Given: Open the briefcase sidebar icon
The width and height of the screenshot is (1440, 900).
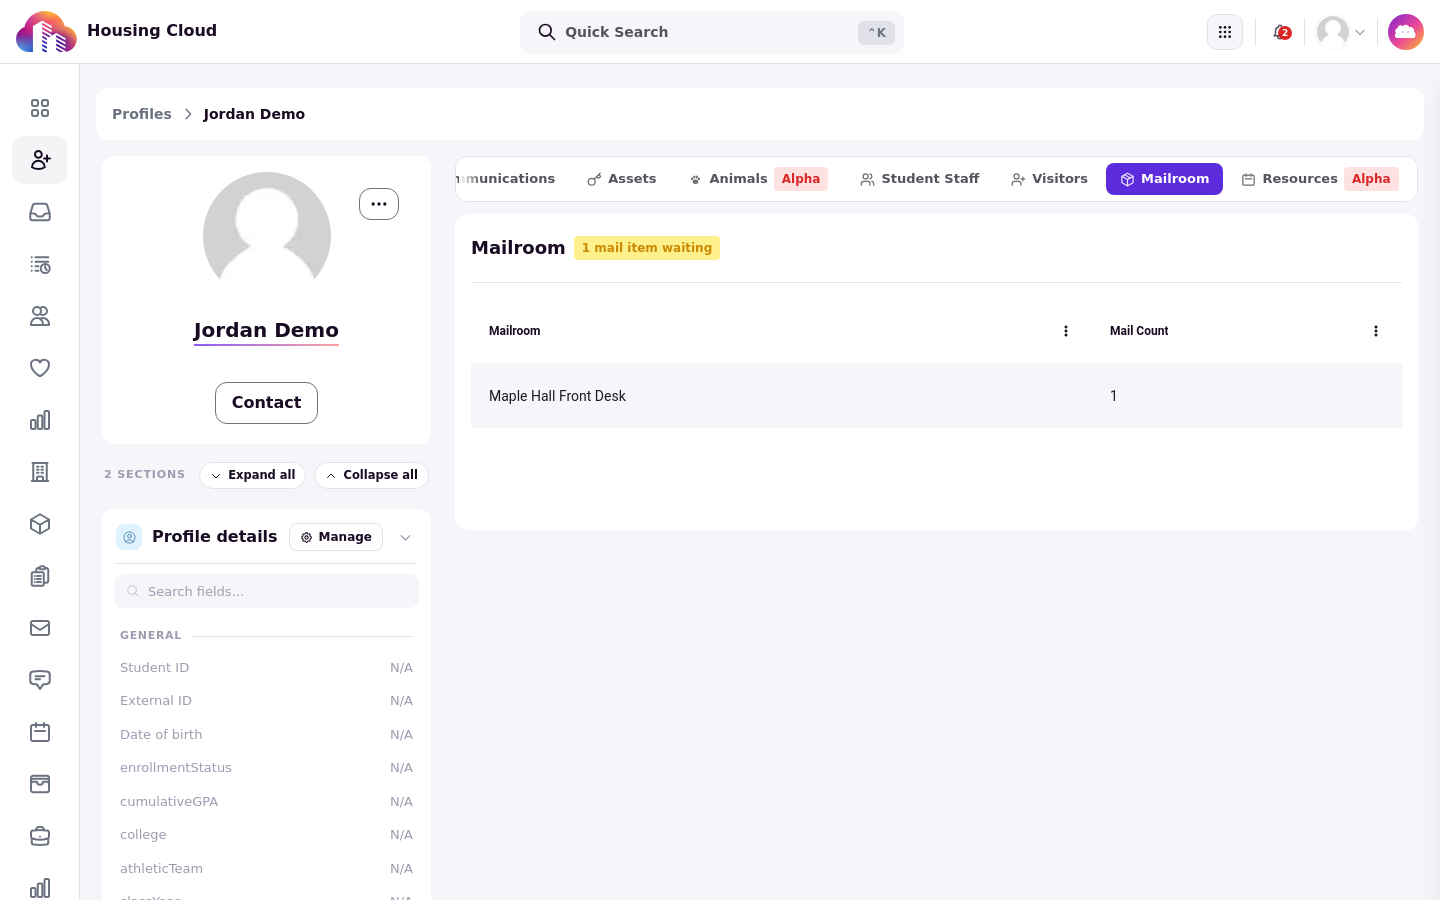Looking at the screenshot, I should click(40, 836).
